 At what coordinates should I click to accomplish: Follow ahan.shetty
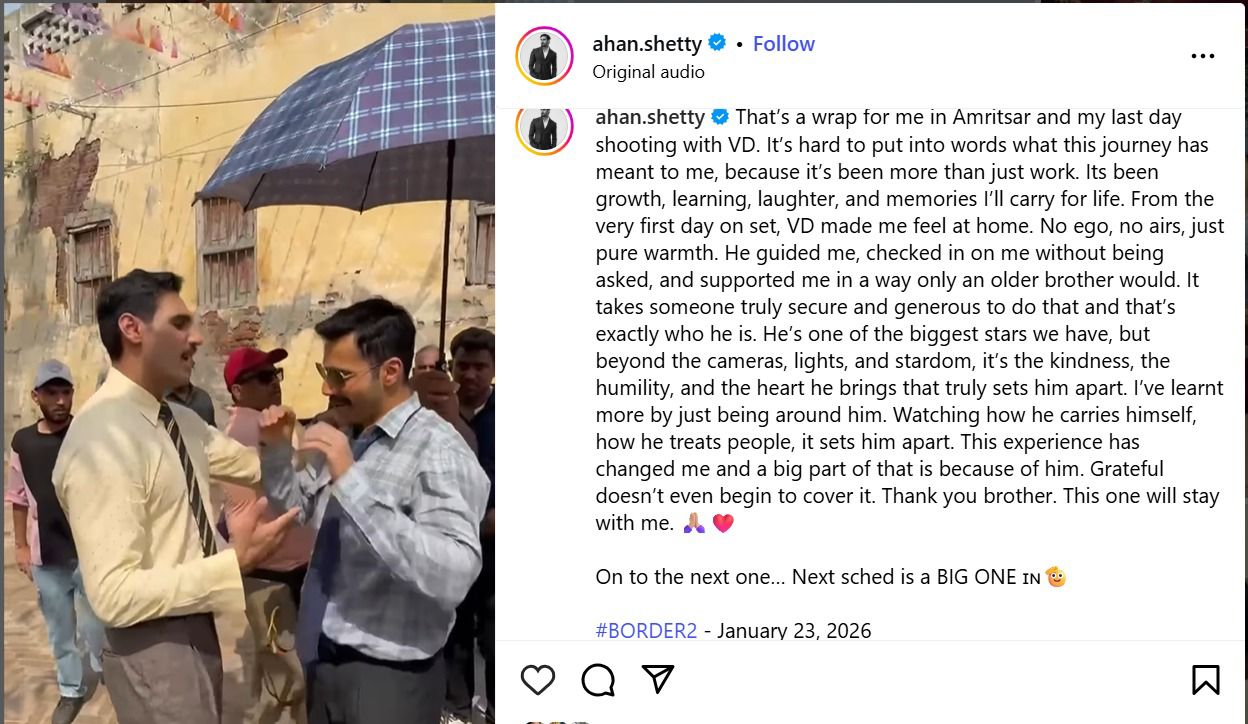784,44
